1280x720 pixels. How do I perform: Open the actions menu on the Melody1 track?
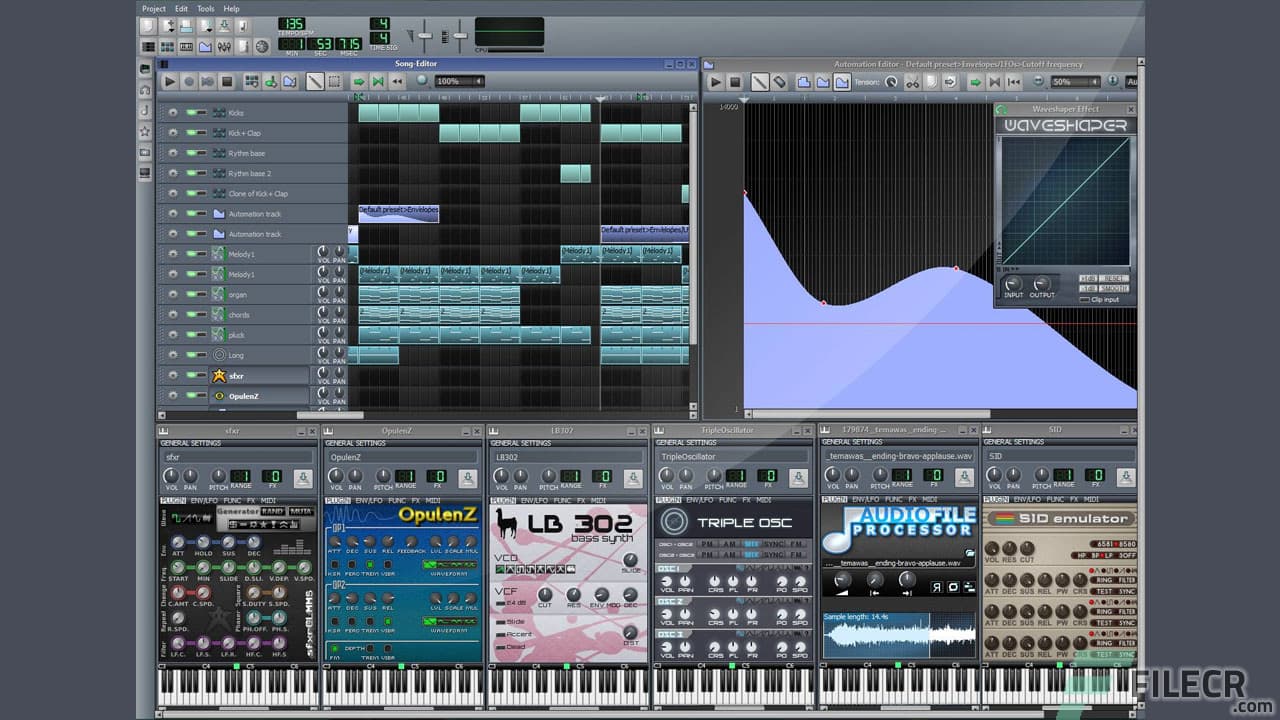click(172, 254)
